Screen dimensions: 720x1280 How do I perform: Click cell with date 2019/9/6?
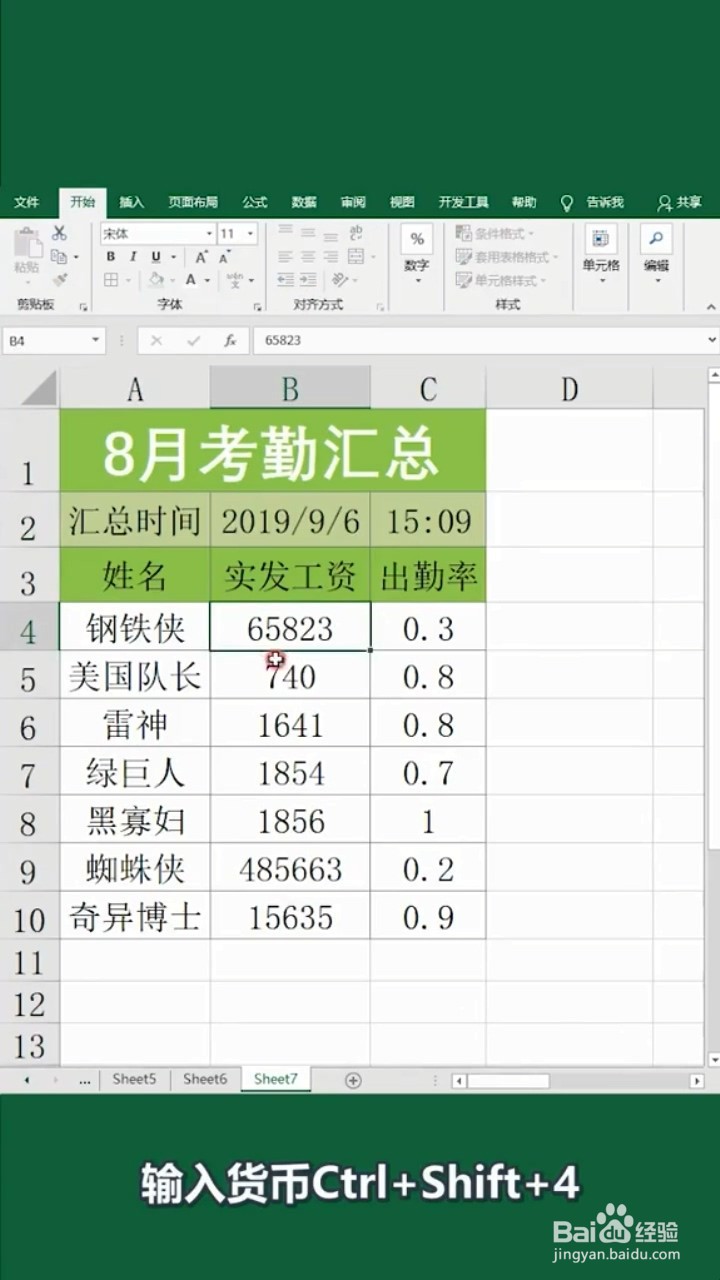(x=290, y=520)
